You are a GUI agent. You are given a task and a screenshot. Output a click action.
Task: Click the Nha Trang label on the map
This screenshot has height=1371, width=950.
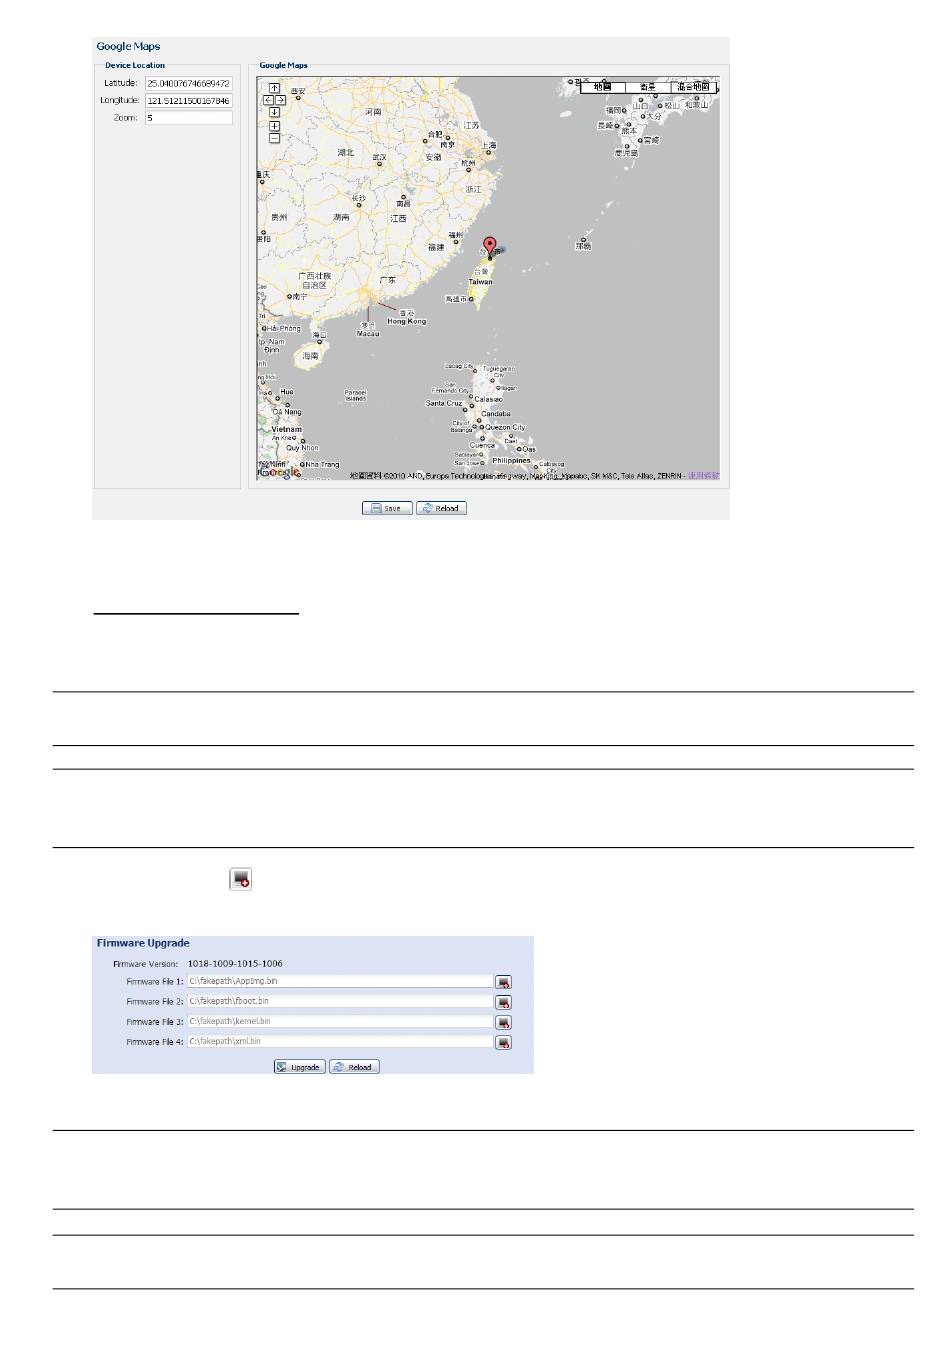[322, 464]
